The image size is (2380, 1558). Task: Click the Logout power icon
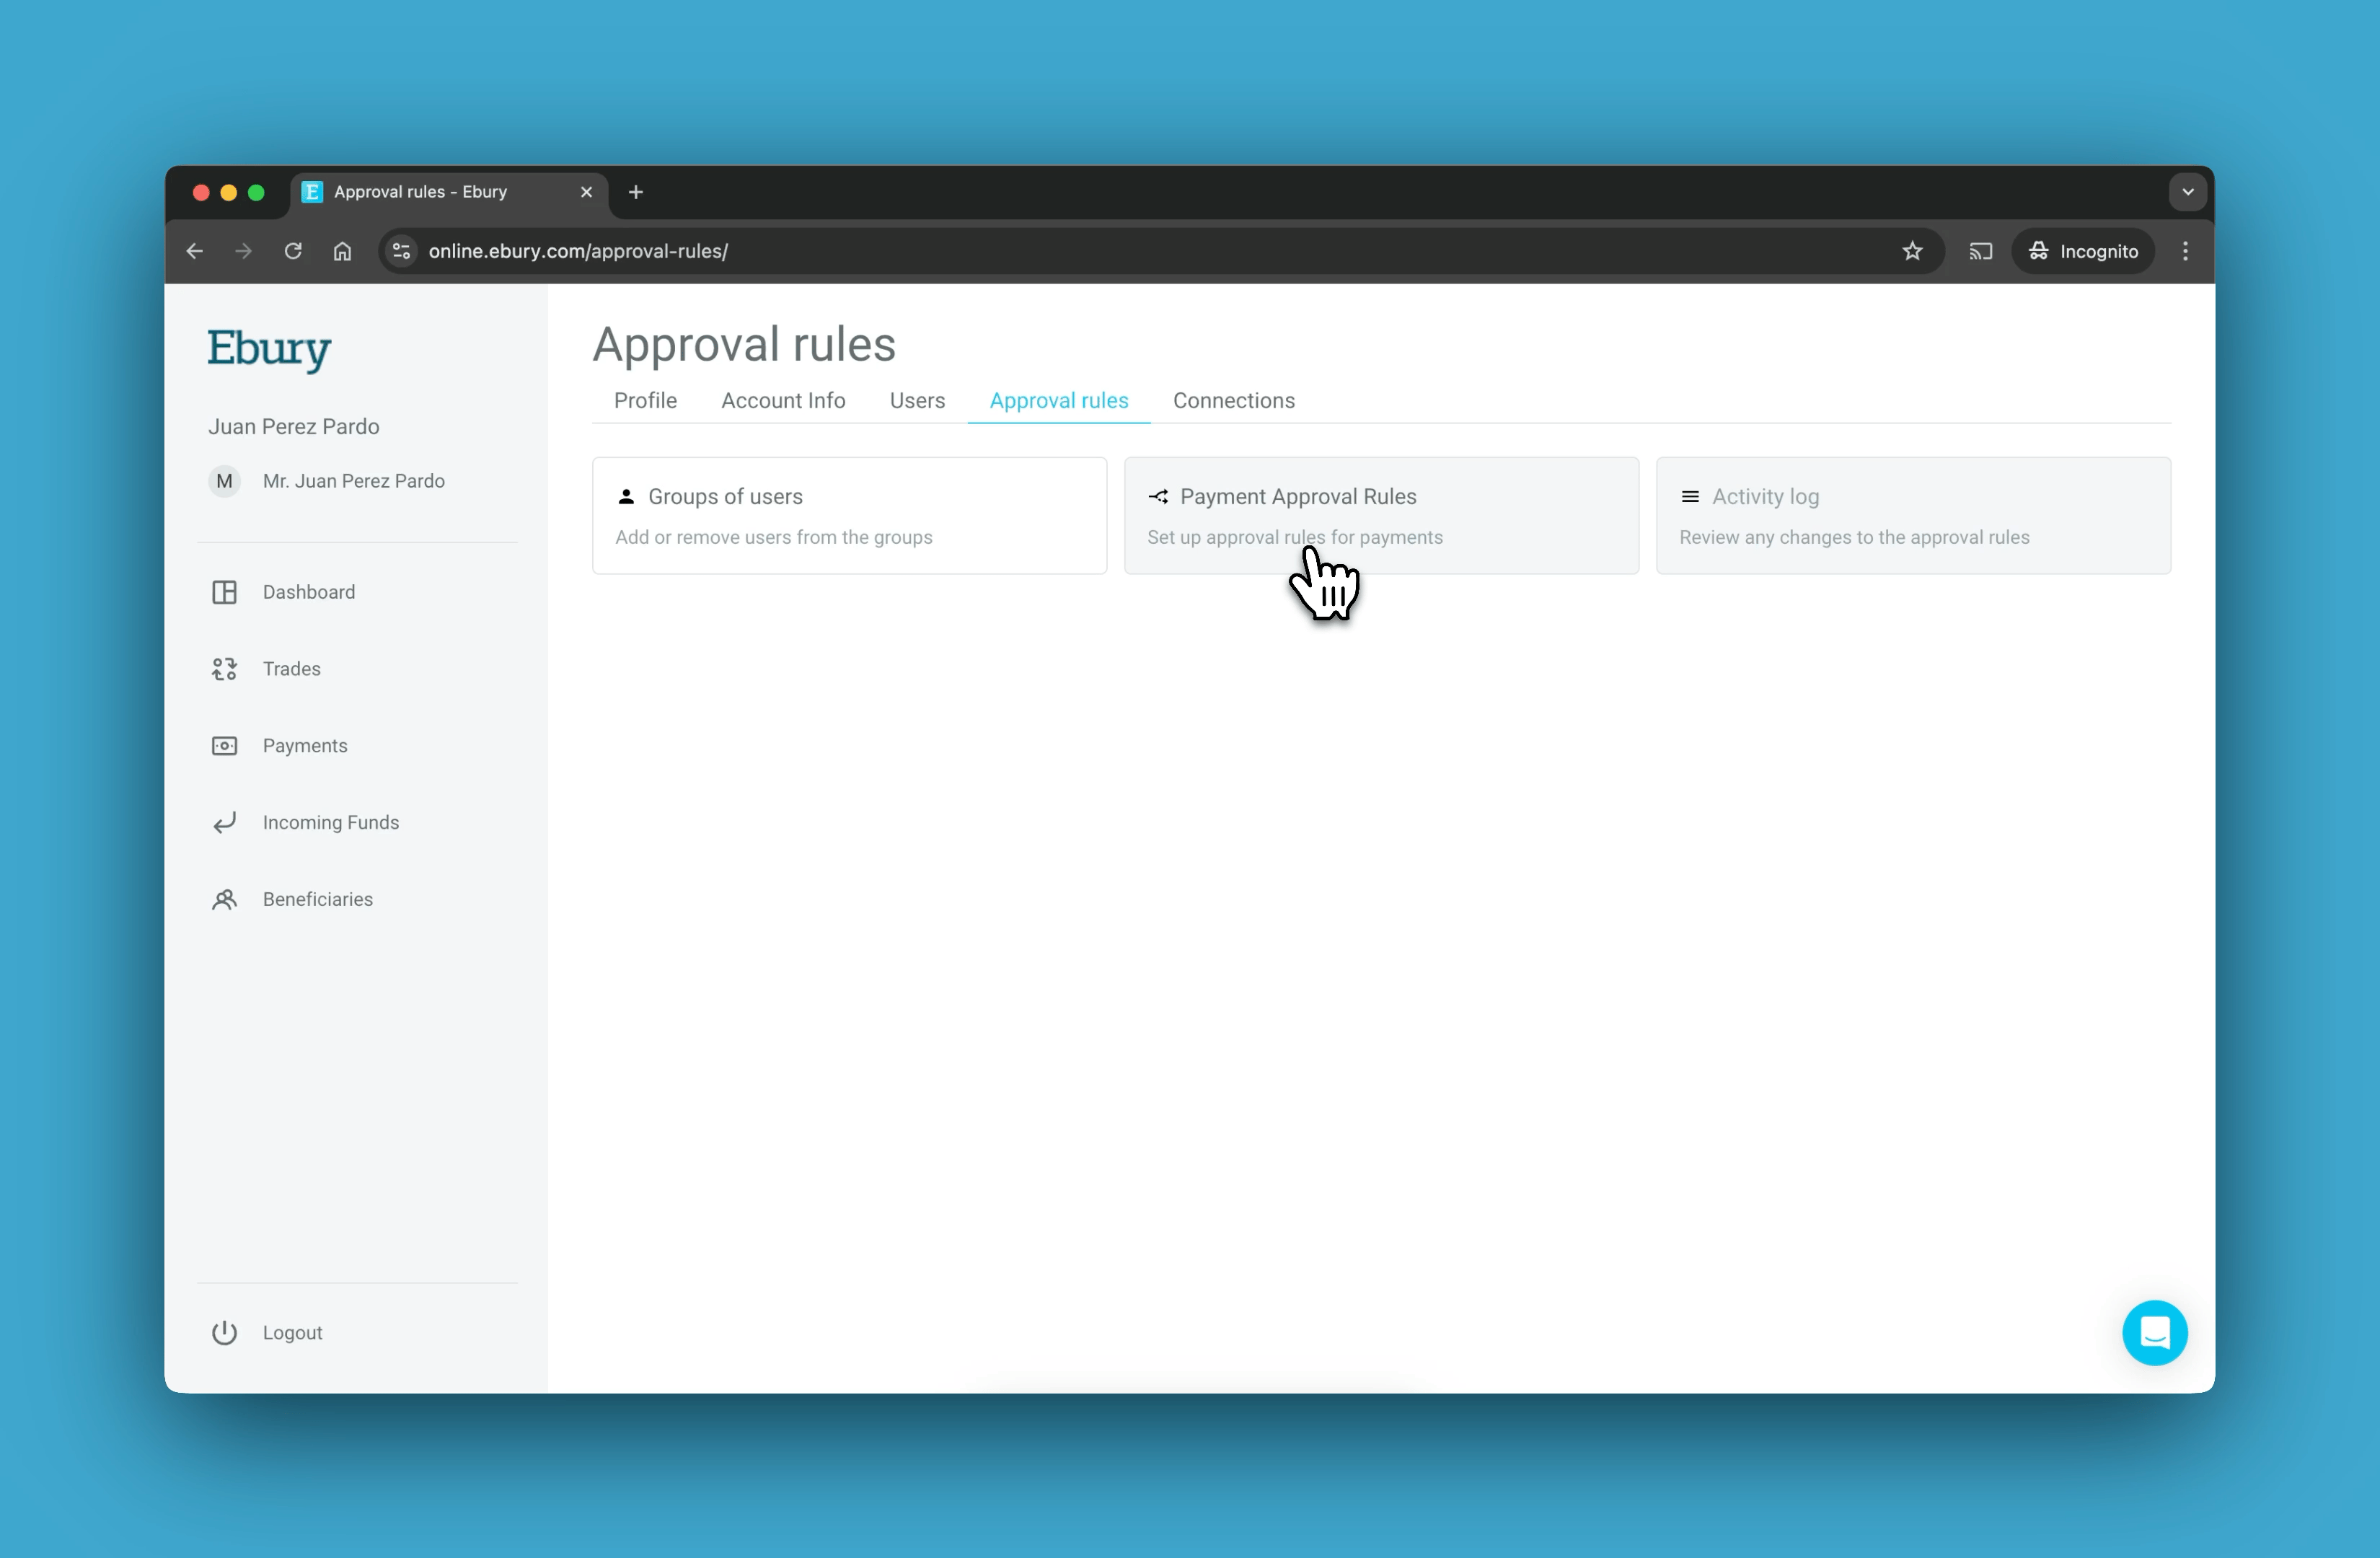click(x=224, y=1333)
